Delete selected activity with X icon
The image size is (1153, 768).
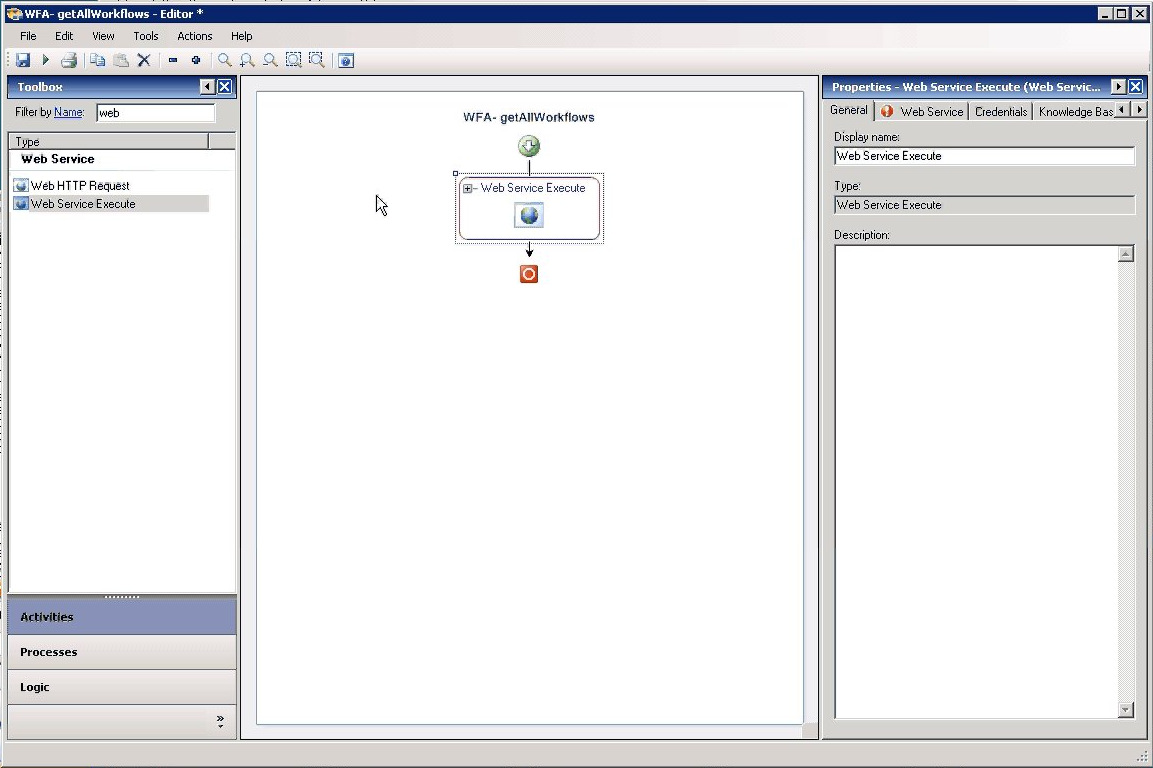[x=144, y=60]
